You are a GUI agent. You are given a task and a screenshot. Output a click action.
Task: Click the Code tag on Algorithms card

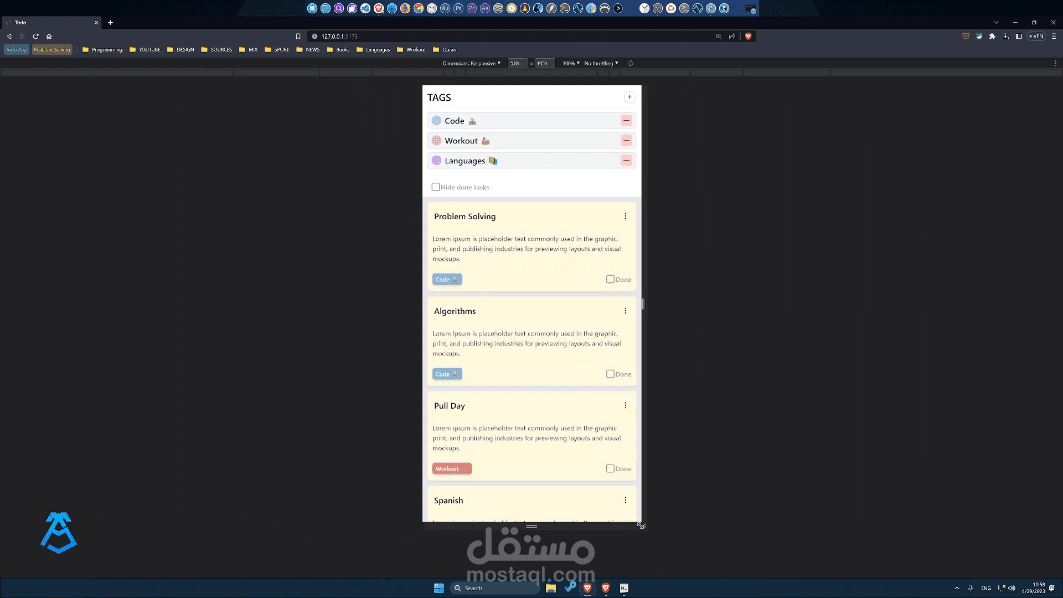(447, 374)
